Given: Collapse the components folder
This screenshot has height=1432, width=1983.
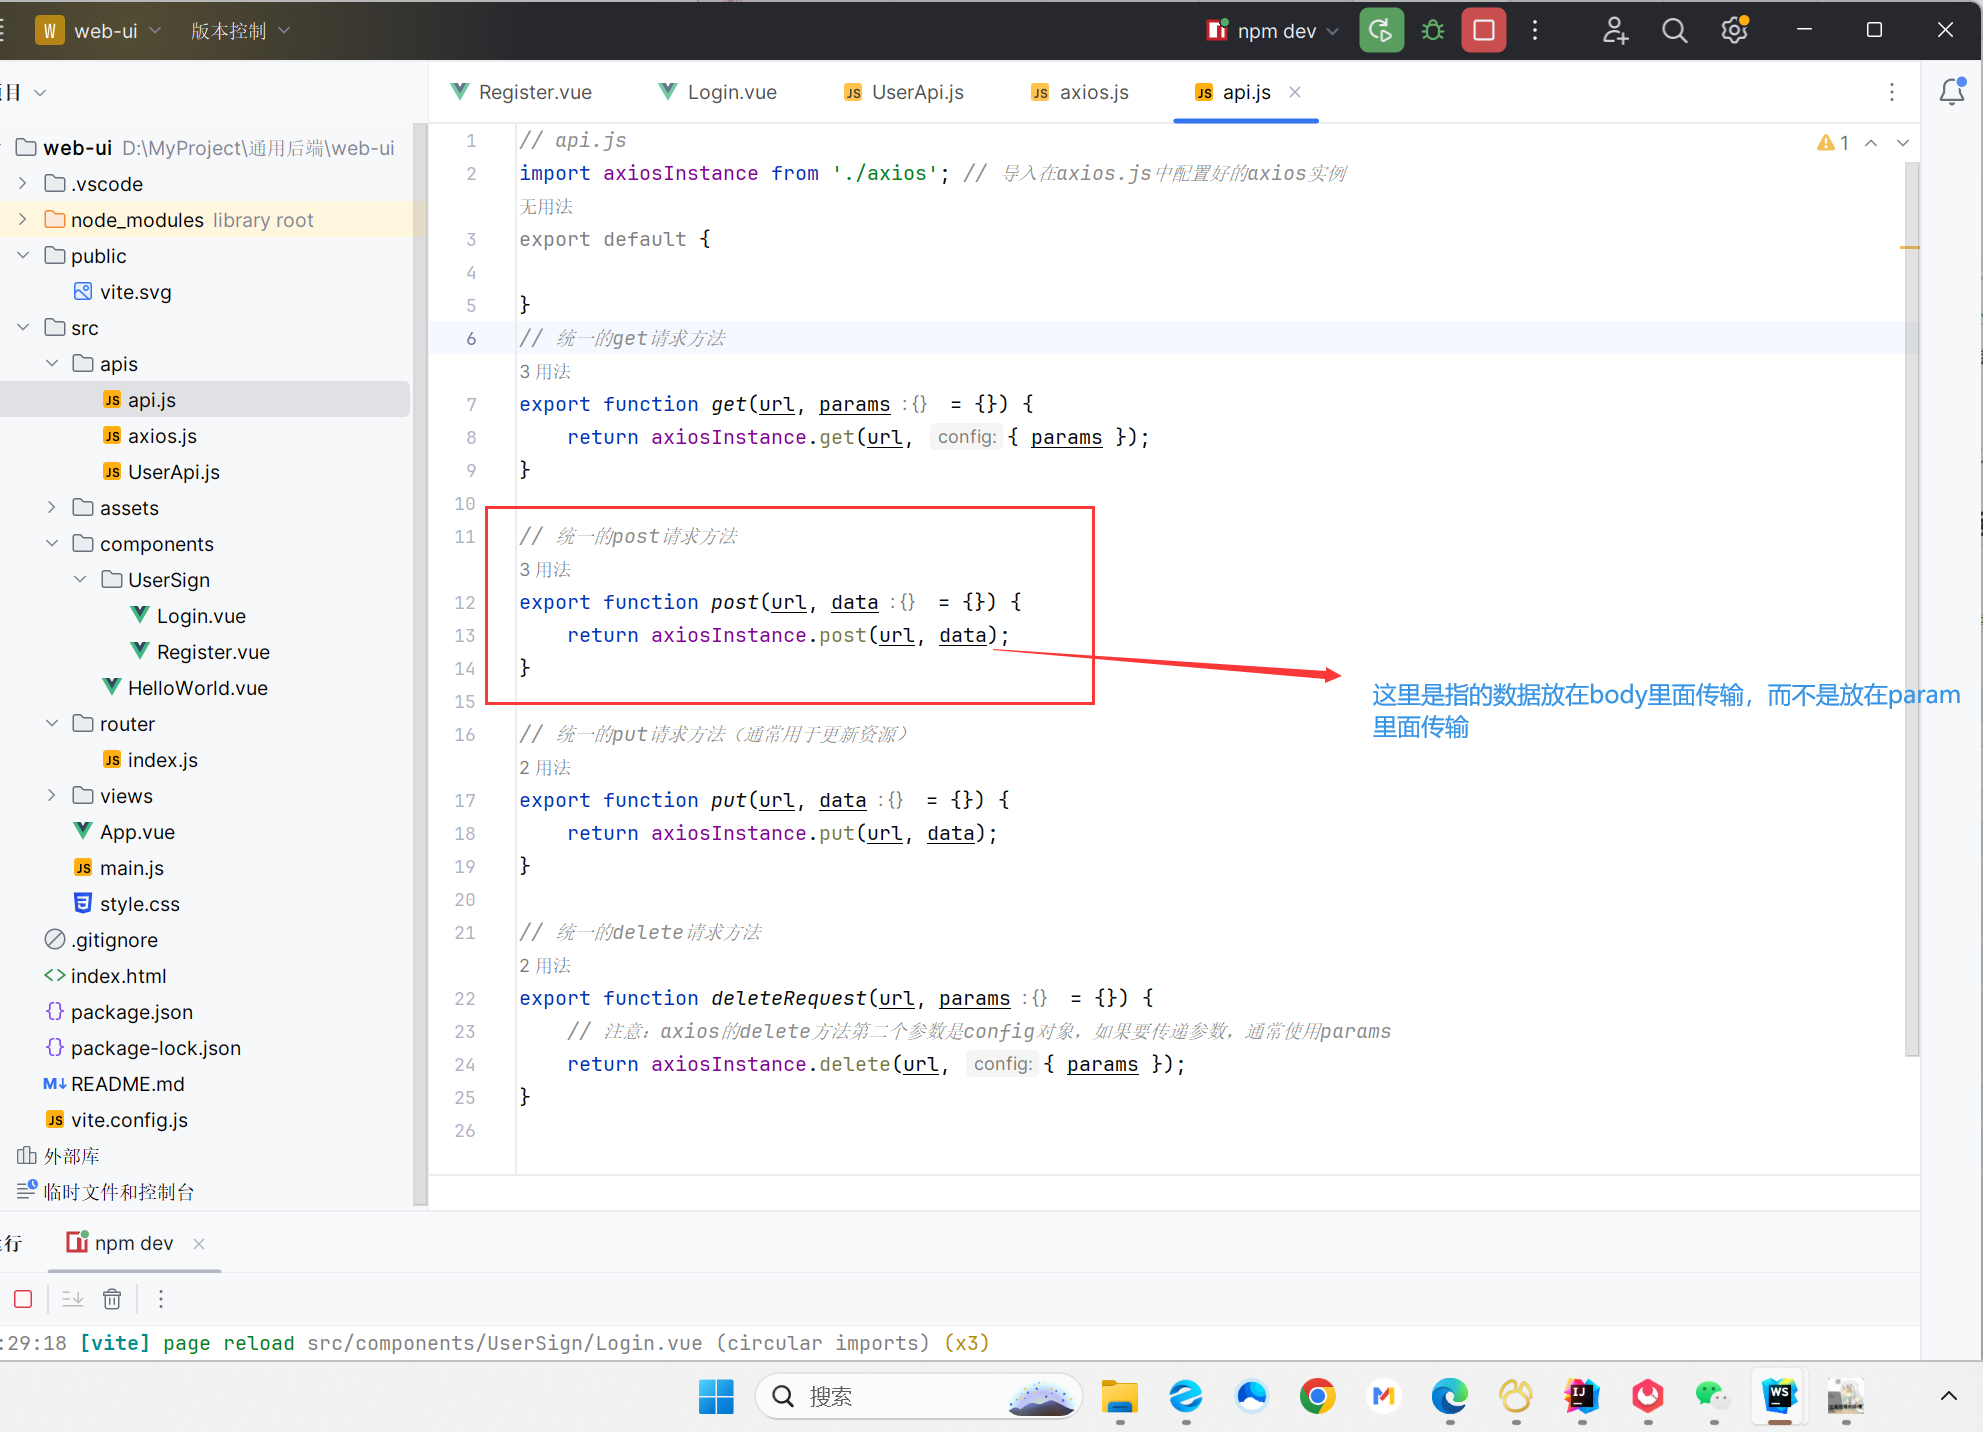Looking at the screenshot, I should tap(52, 544).
